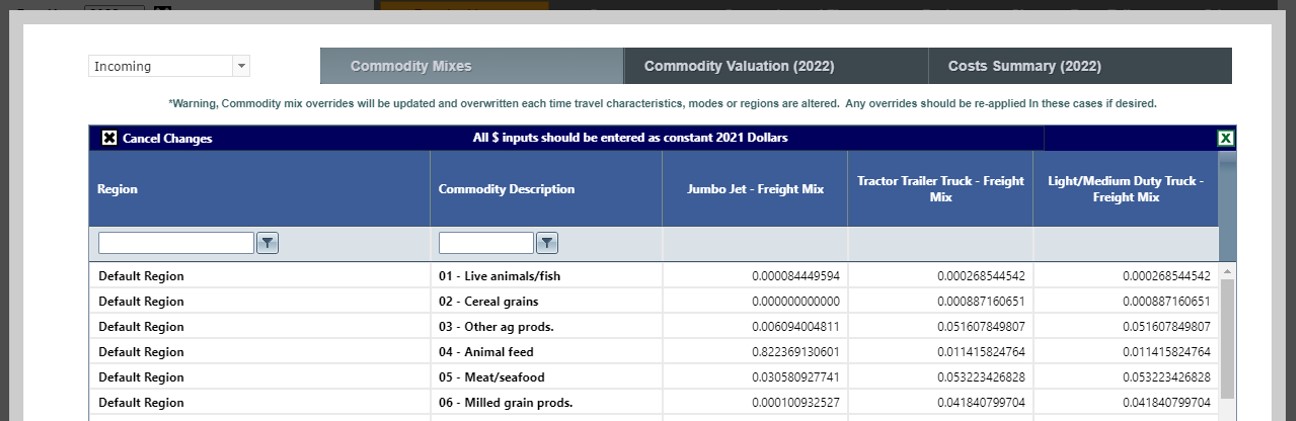
Task: Select the 03 - Other ag prods. row
Action: point(654,326)
